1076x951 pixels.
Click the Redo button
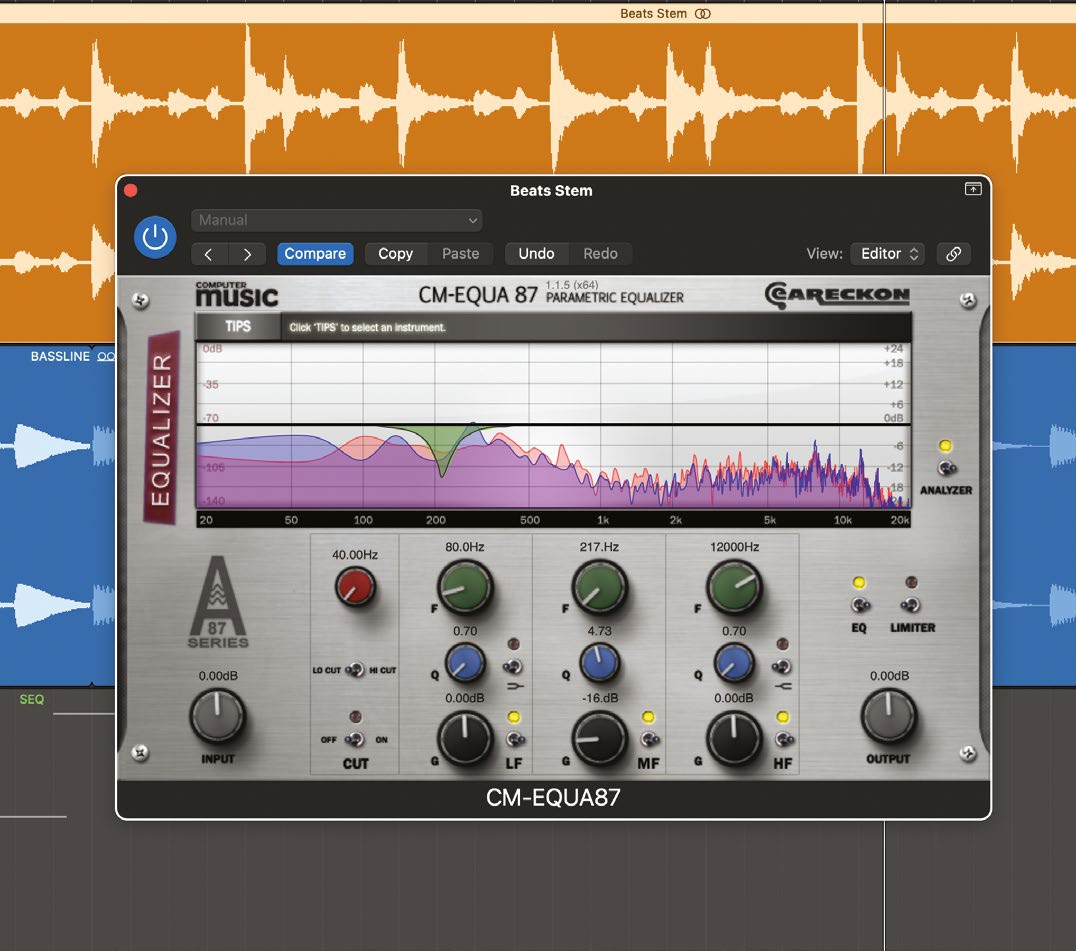click(600, 254)
